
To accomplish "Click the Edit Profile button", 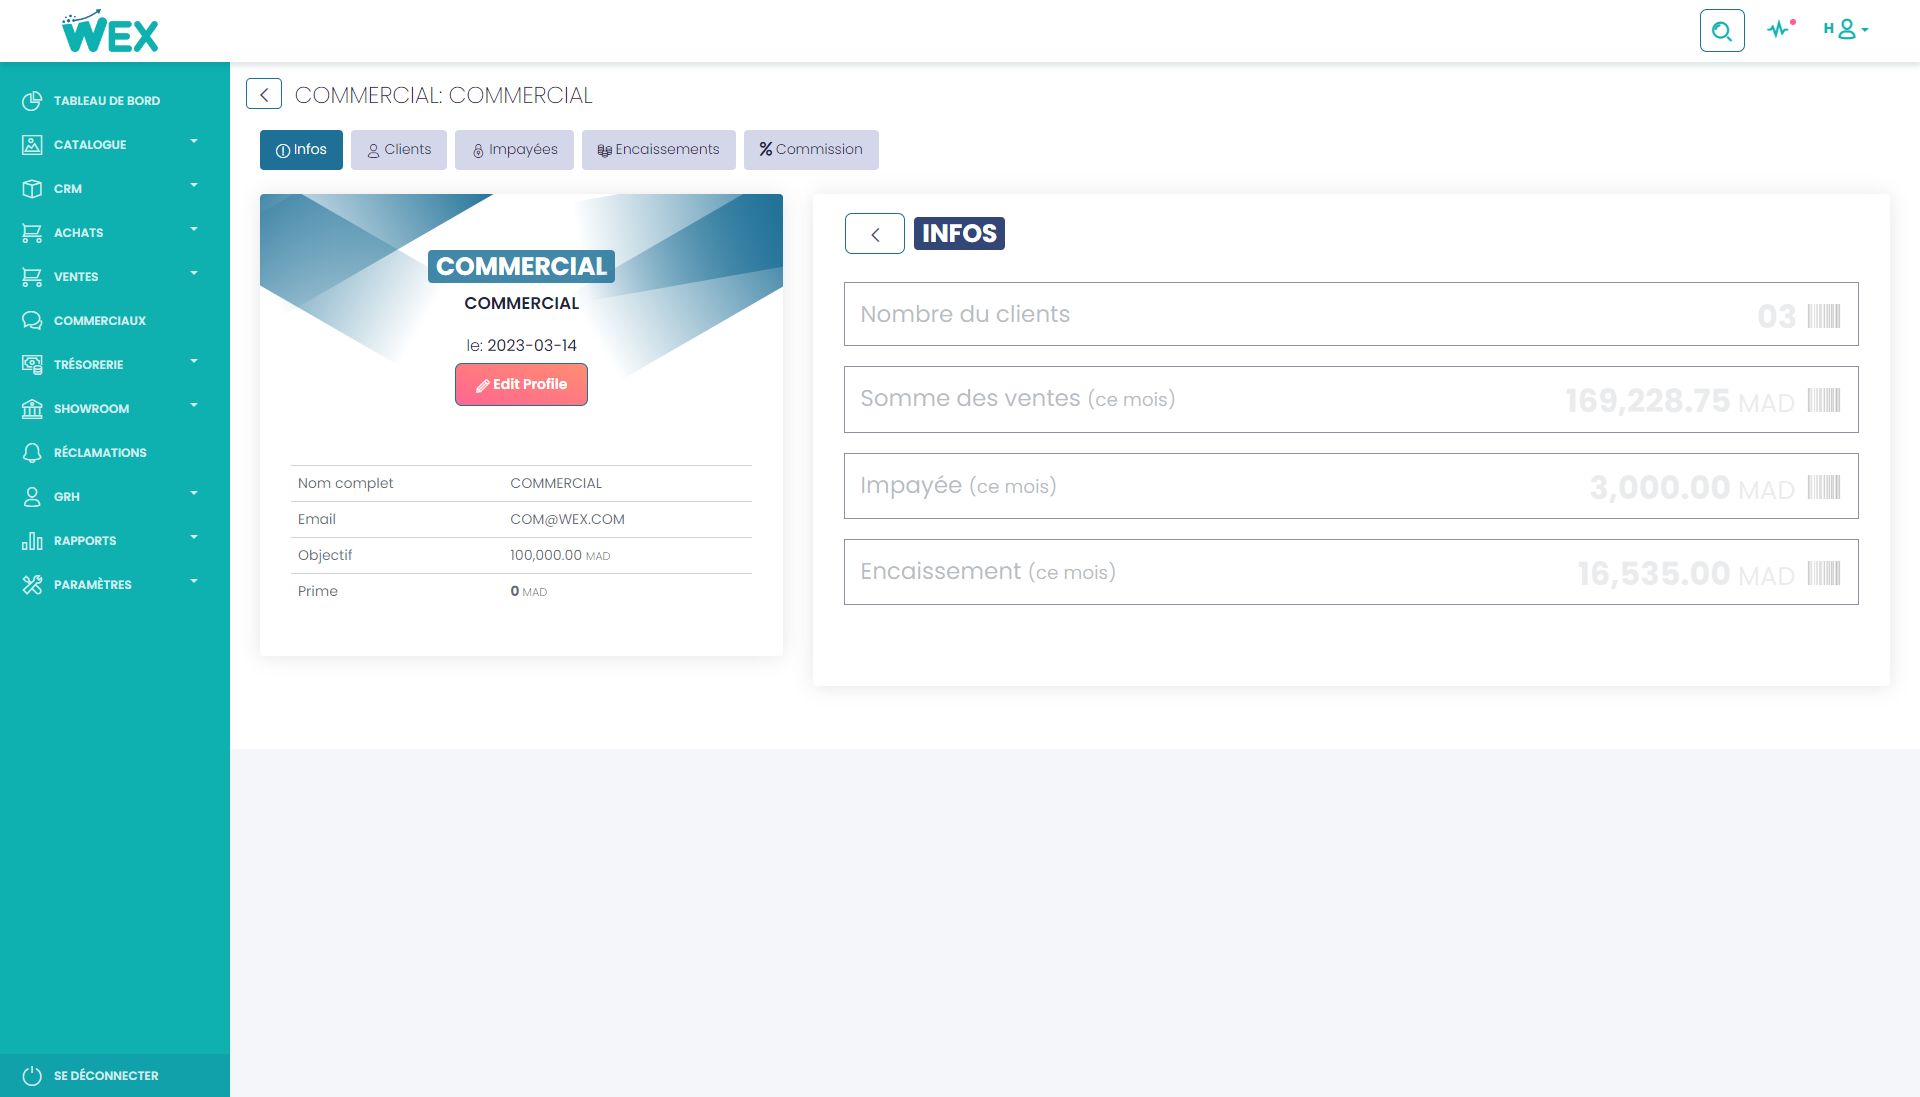I will 521,384.
